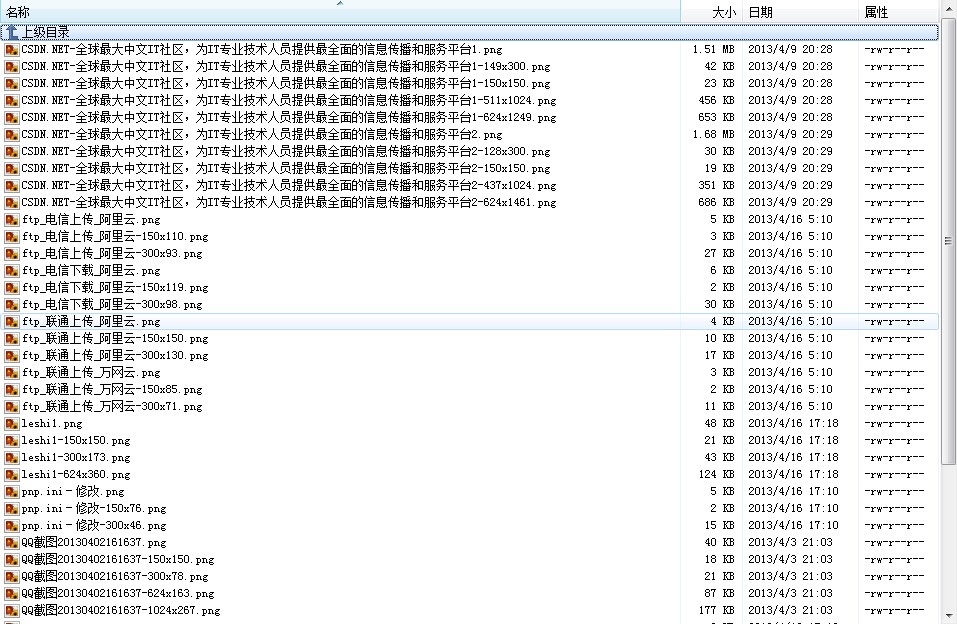Click the scrollbar up arrow
The image size is (957, 624).
(x=948, y=7)
